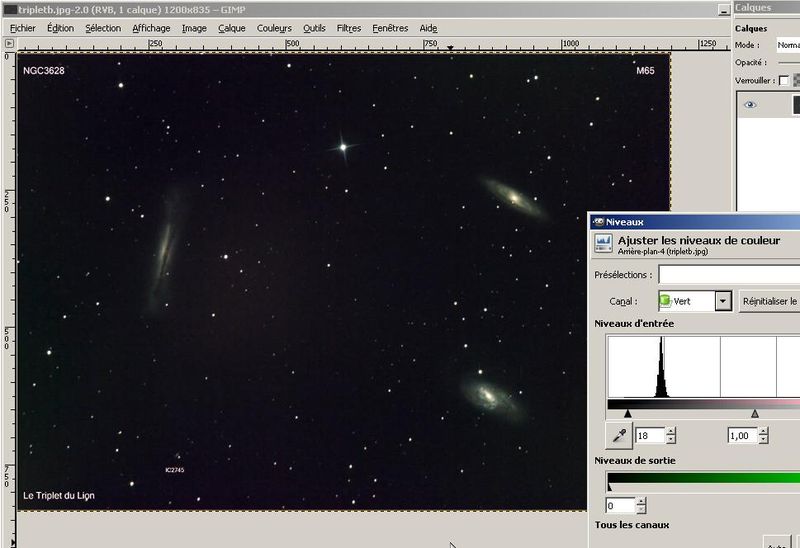The image size is (800, 548).
Task: Click the Auto levels button
Action: point(778,543)
